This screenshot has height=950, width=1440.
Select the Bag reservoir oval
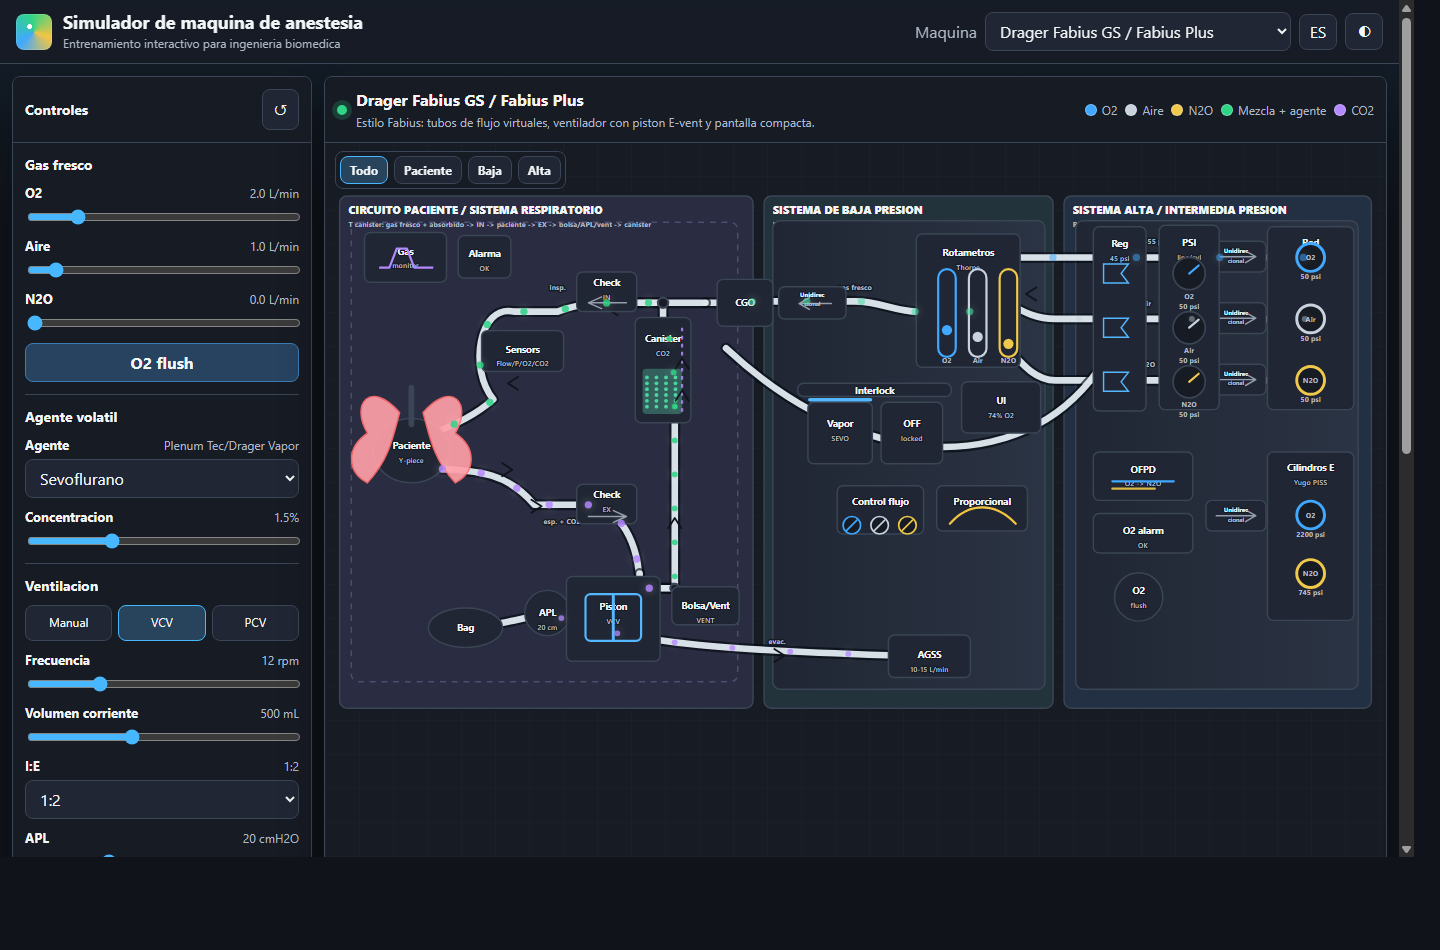pos(466,628)
